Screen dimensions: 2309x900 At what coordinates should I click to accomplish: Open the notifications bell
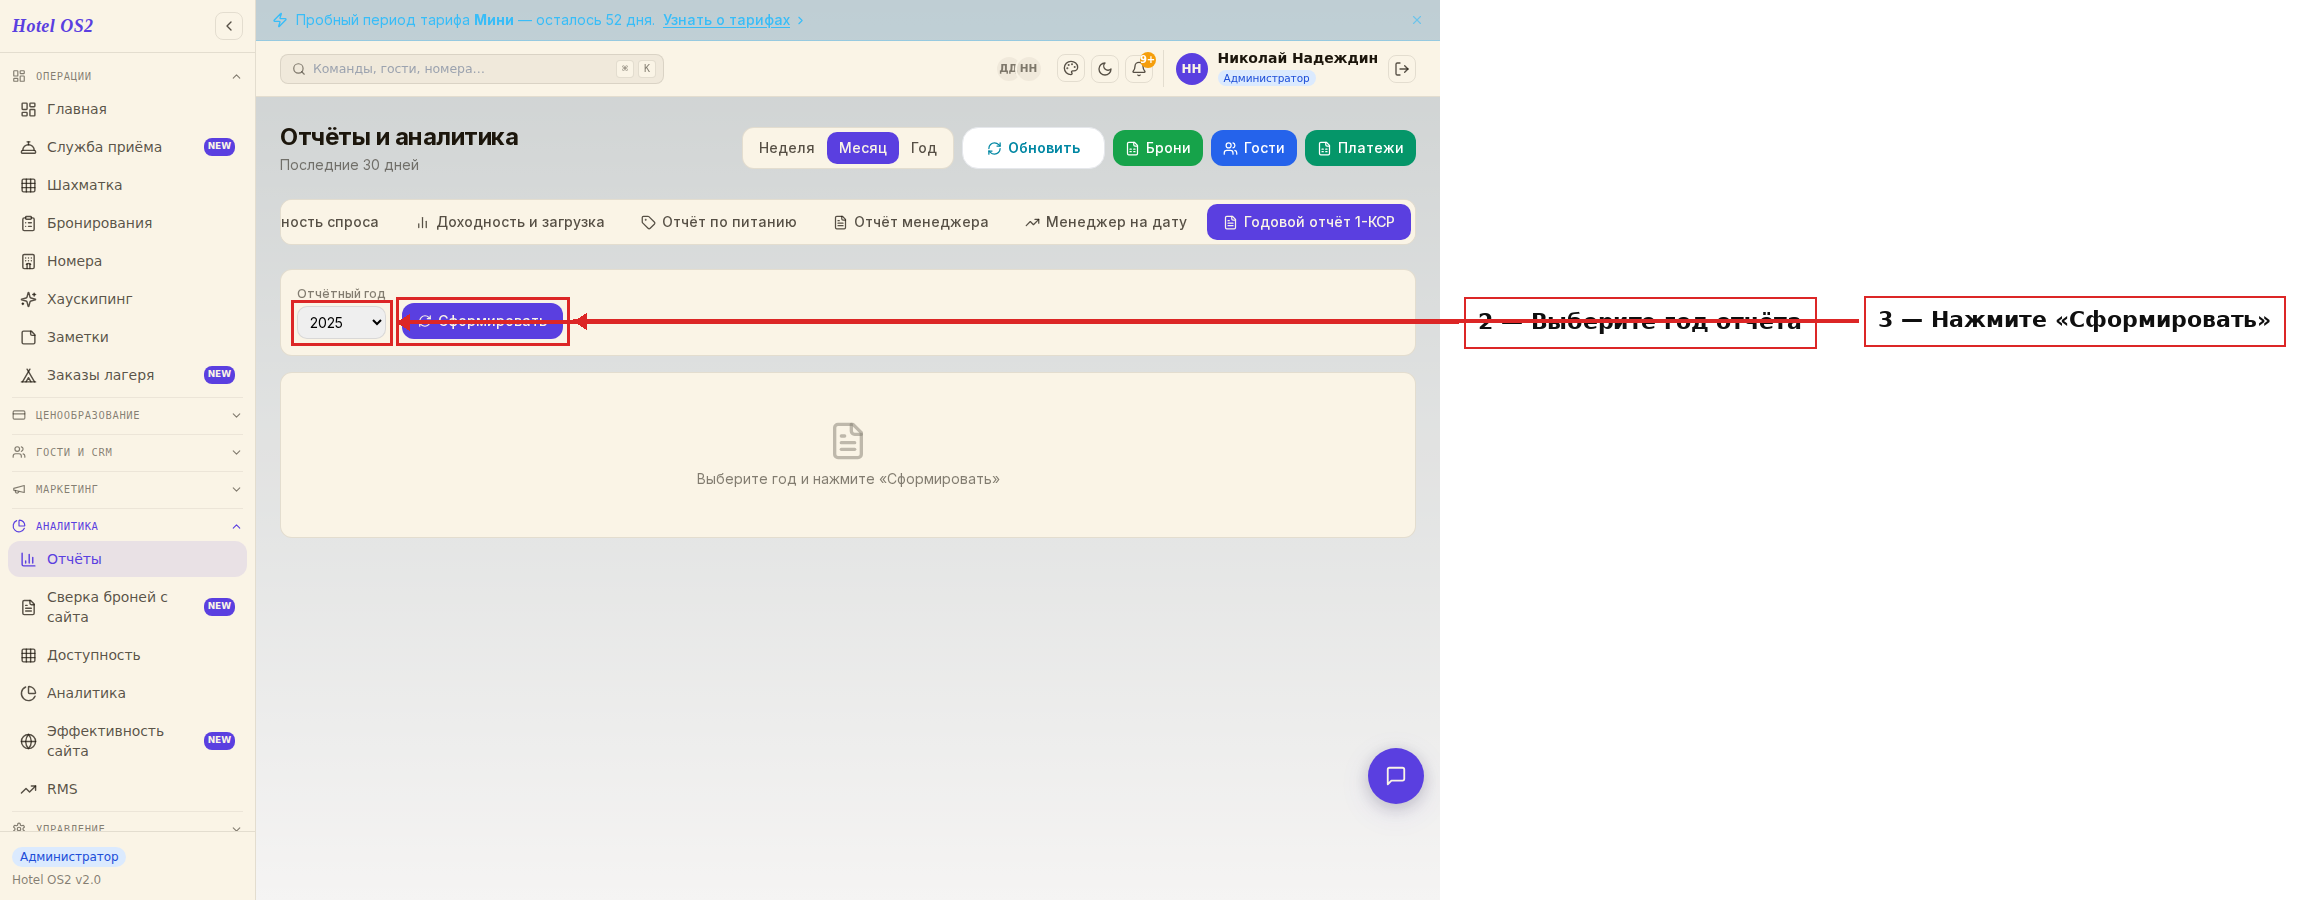[1139, 69]
